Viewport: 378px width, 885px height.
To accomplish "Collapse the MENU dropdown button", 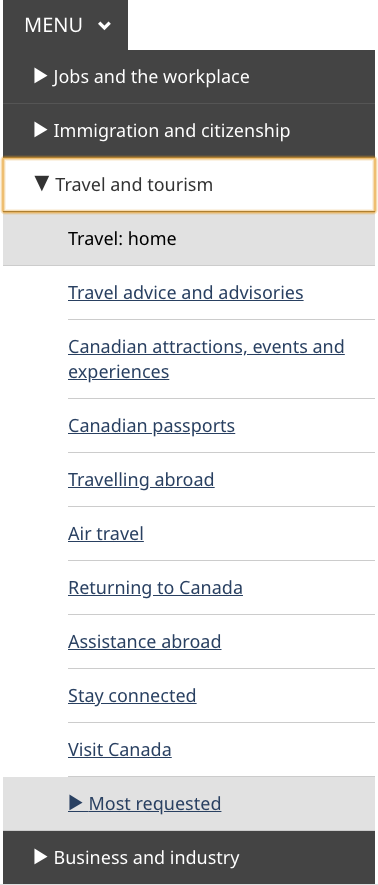I will tap(65, 25).
